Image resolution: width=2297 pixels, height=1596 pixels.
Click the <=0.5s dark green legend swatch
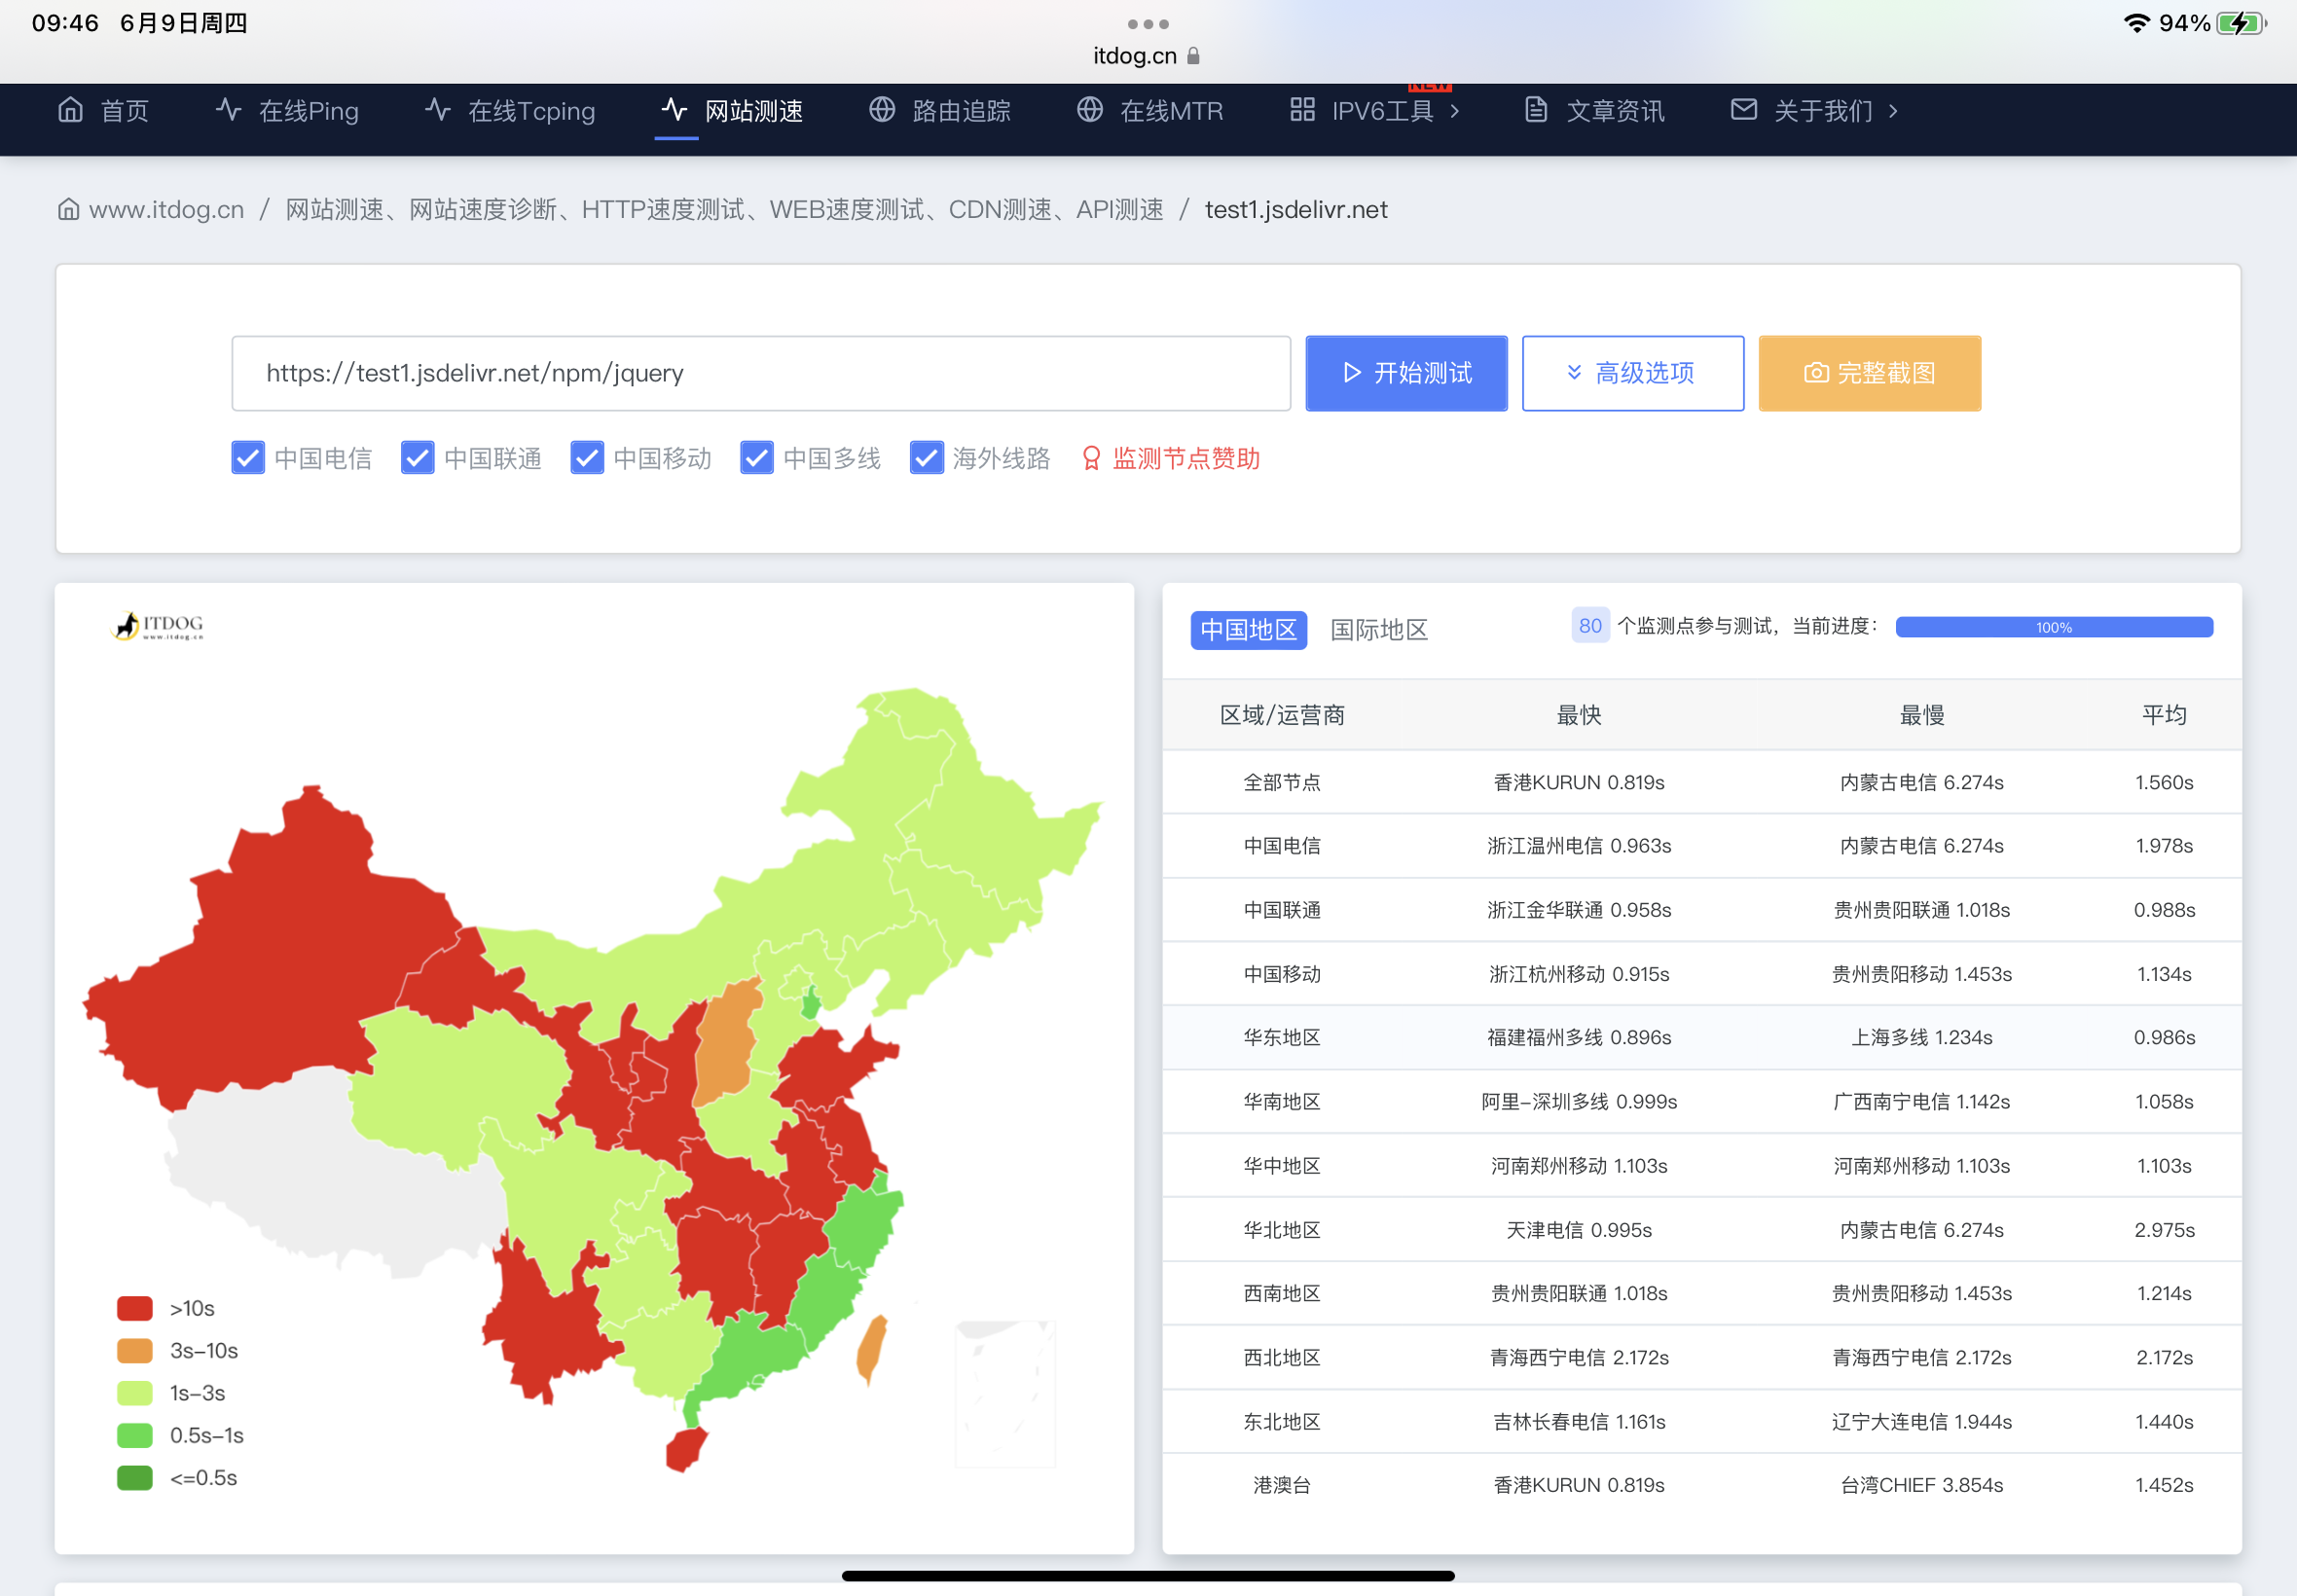(134, 1477)
